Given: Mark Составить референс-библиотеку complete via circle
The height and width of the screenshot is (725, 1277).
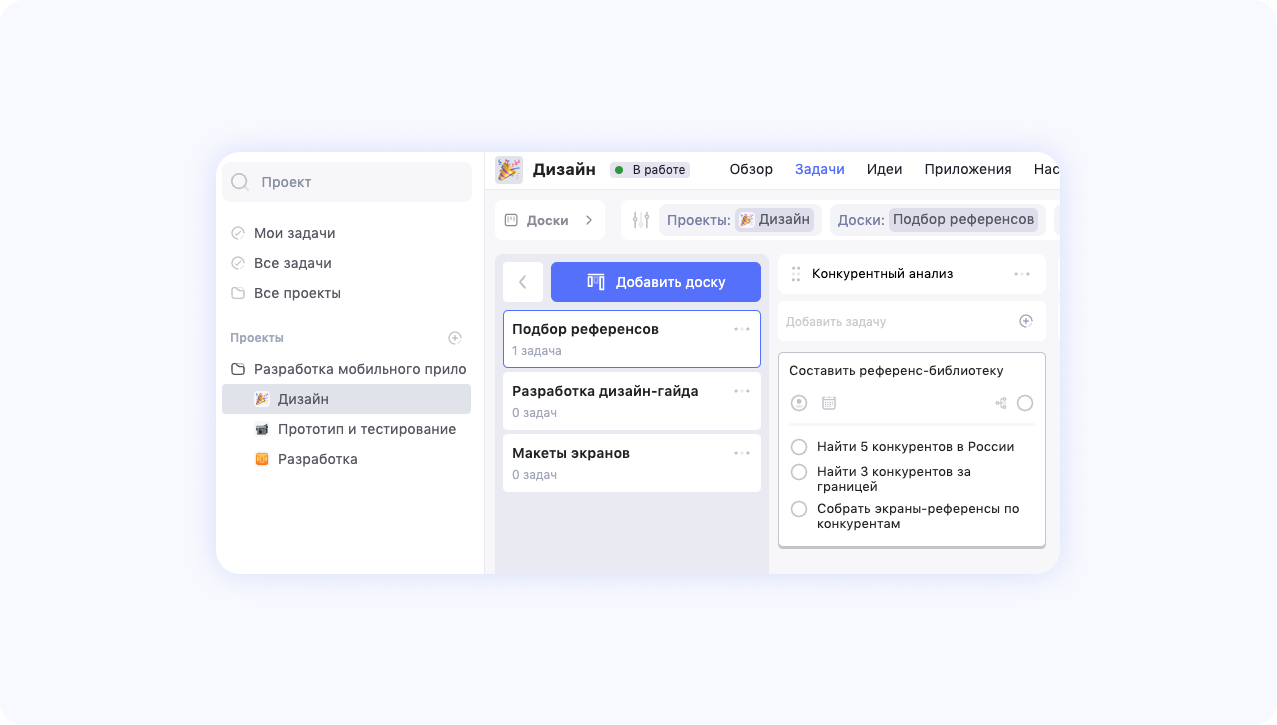Looking at the screenshot, I should click(x=1025, y=402).
